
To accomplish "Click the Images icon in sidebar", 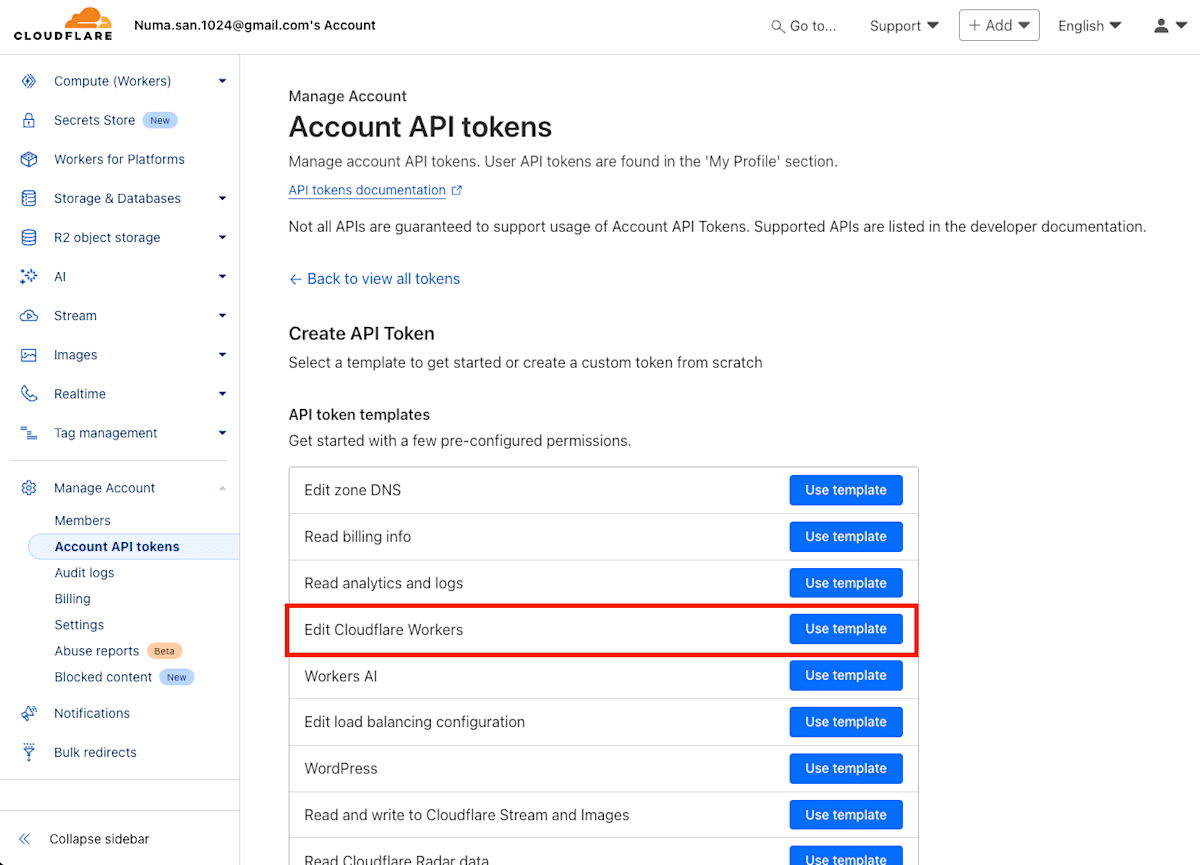I will click(x=29, y=355).
